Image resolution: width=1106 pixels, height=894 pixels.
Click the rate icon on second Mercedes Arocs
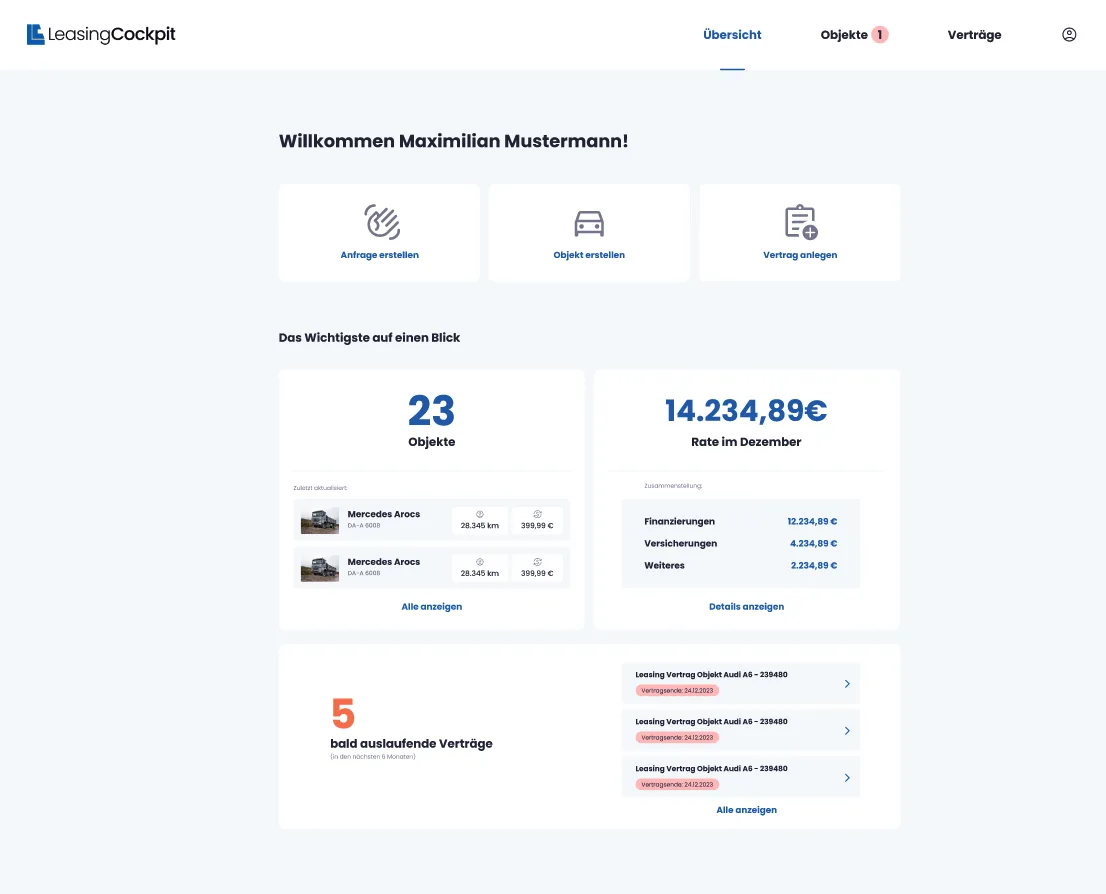(x=537, y=562)
